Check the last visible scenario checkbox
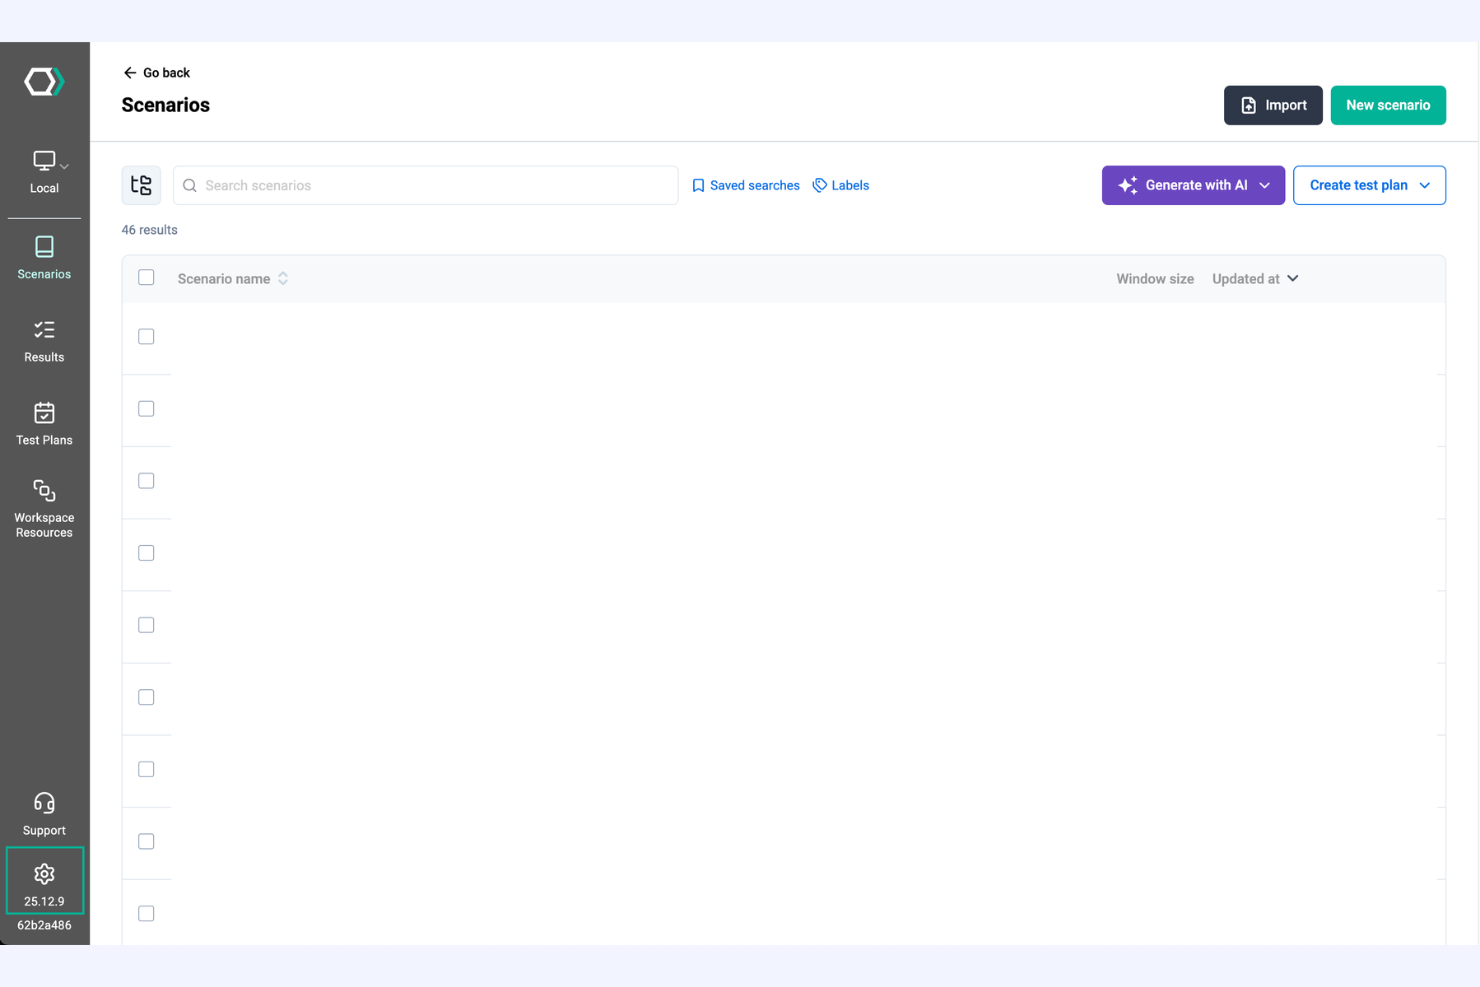 (146, 913)
